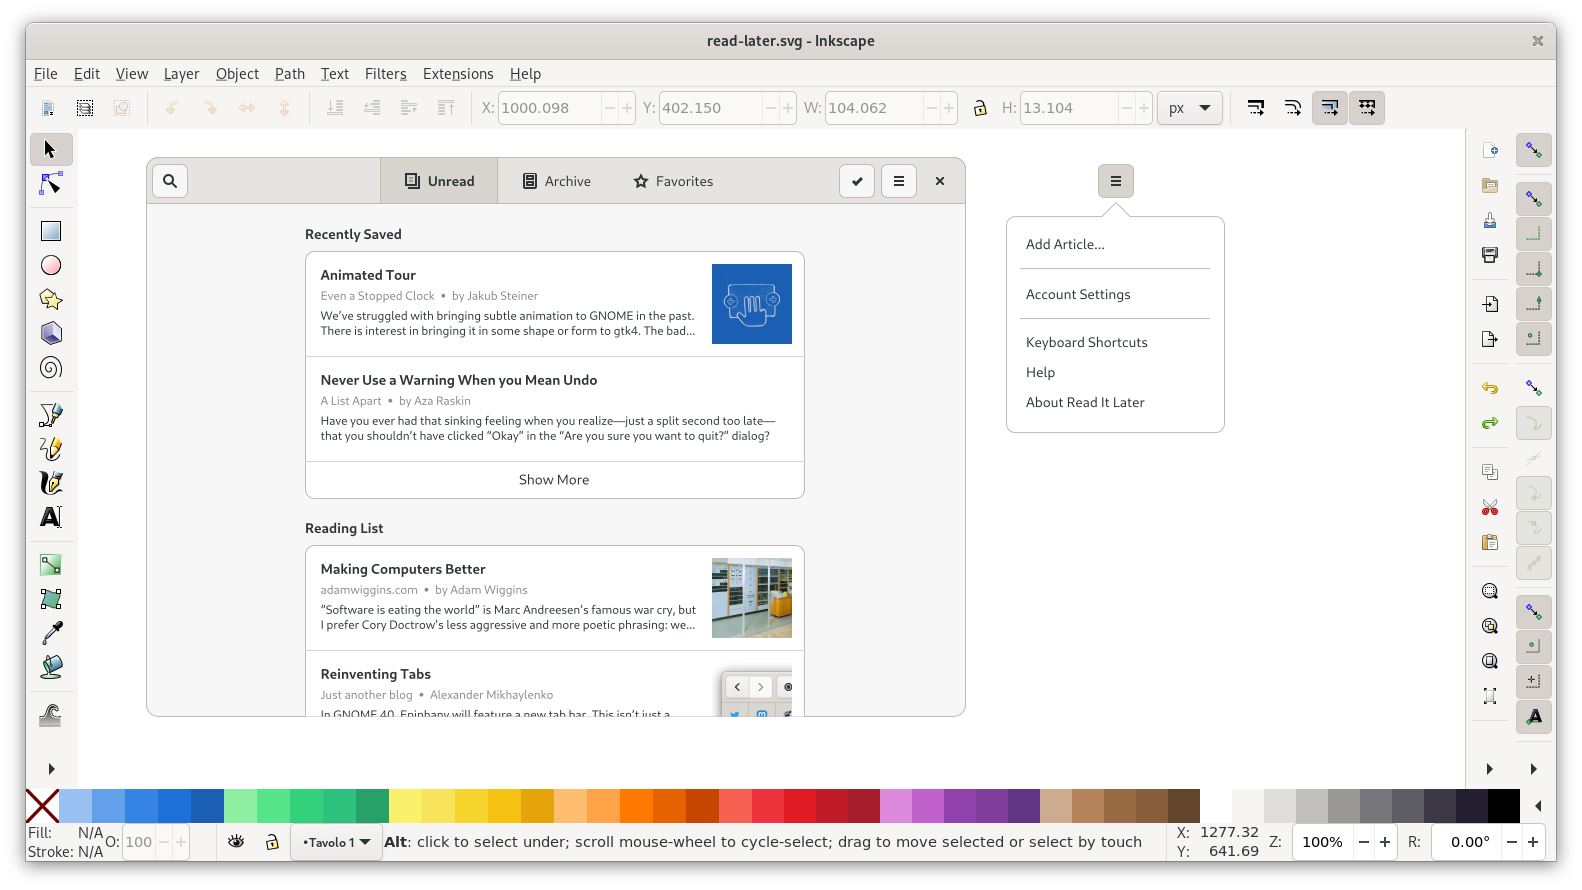Screen dimensions: 1582x890
Task: Open the File menu
Action: click(46, 74)
